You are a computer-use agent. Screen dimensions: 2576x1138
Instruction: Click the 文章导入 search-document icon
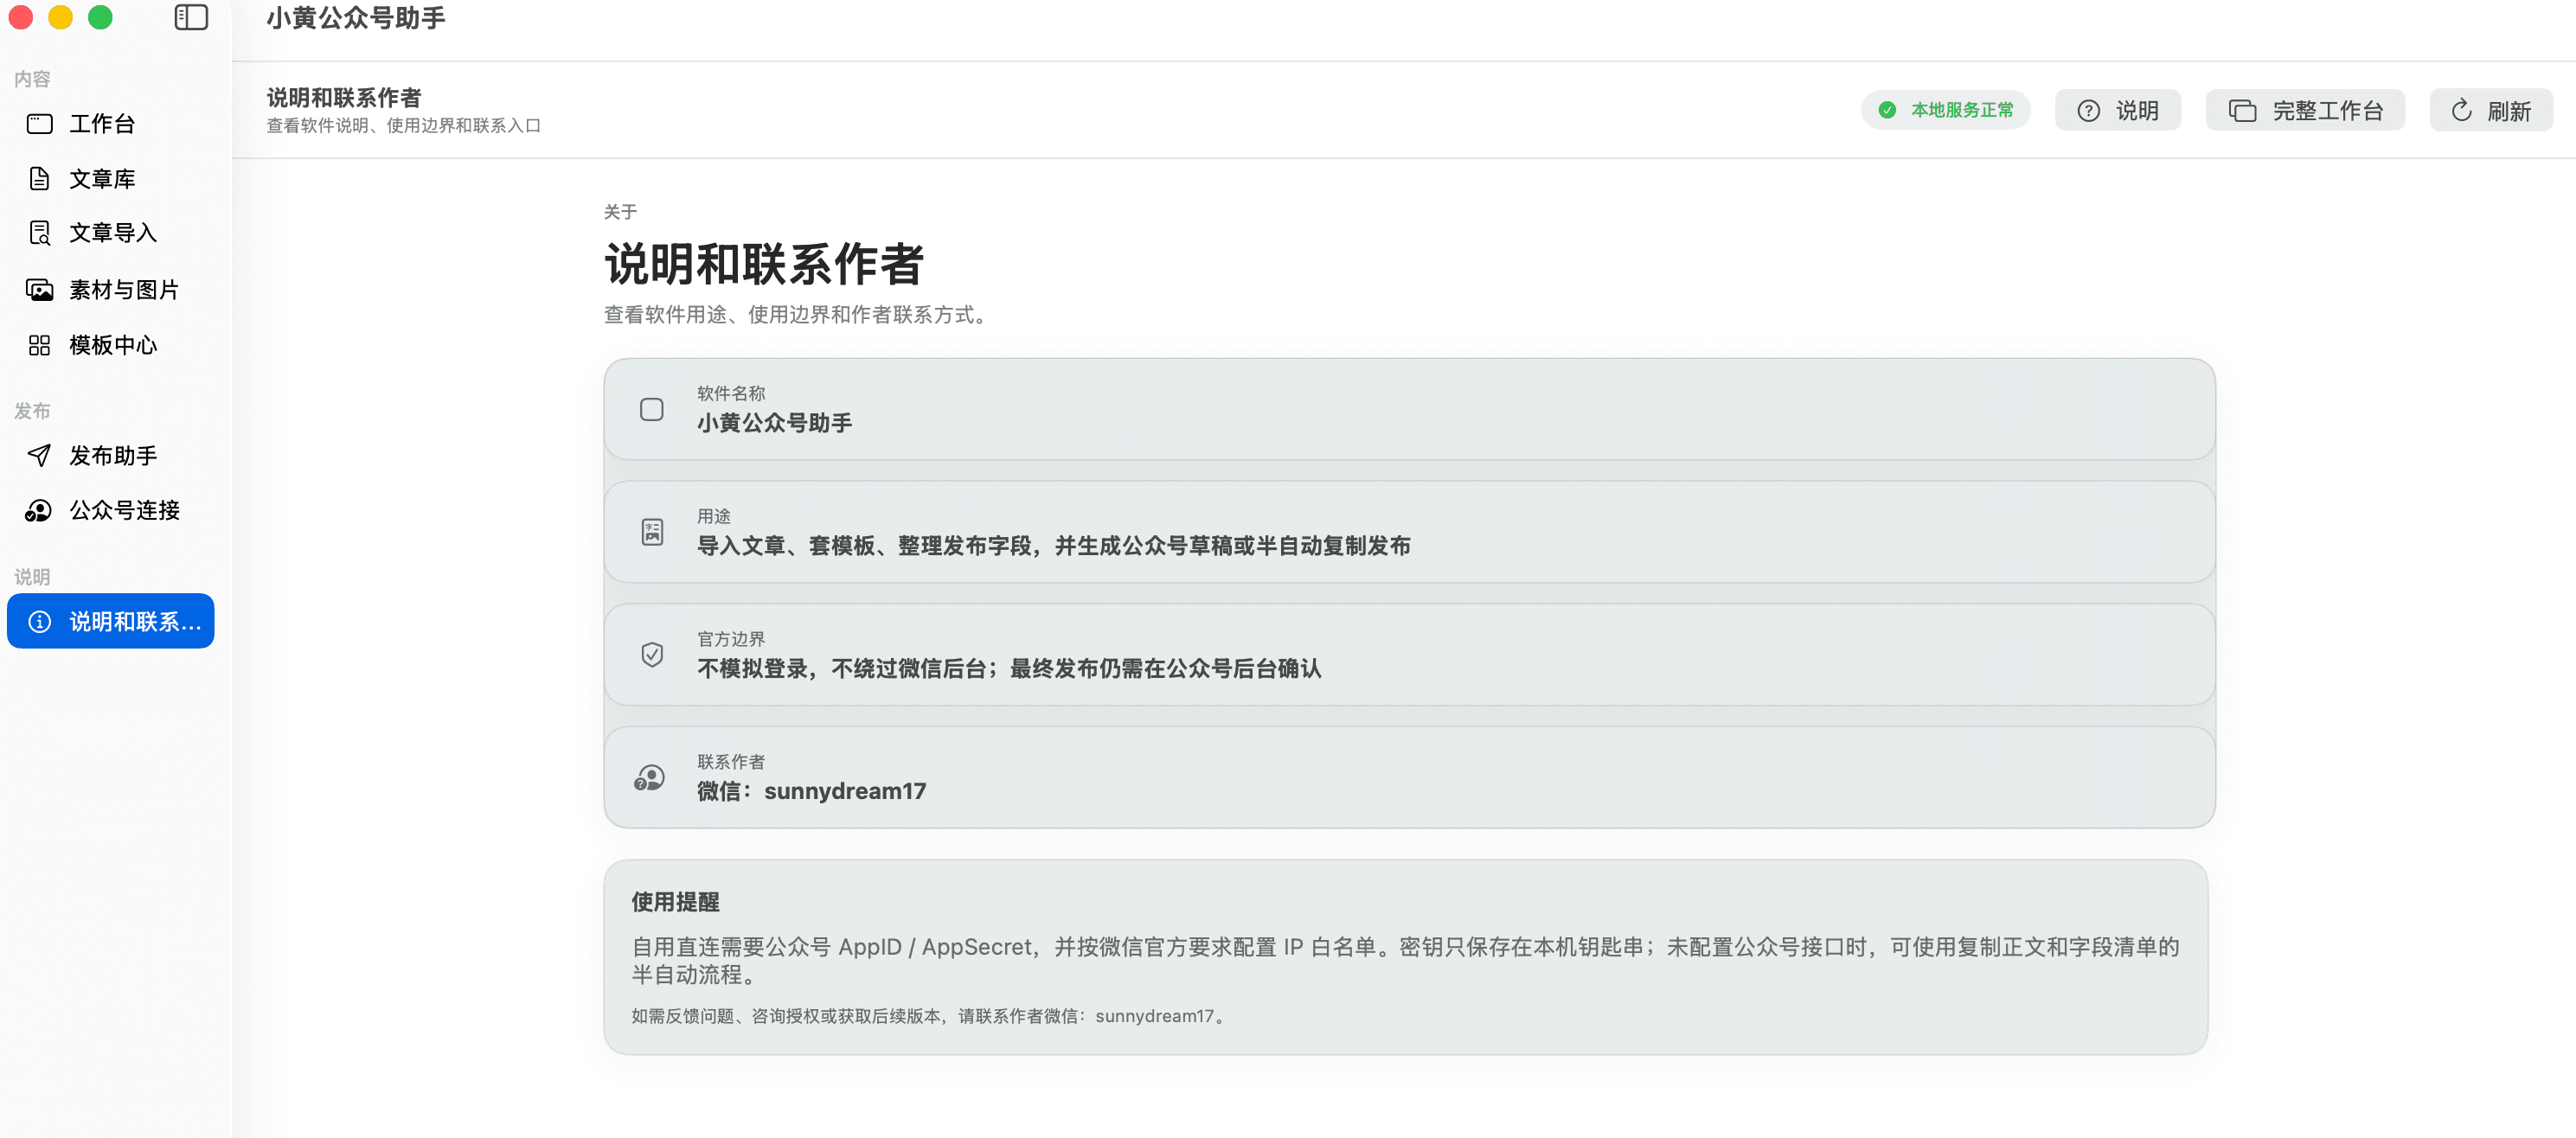tap(39, 233)
